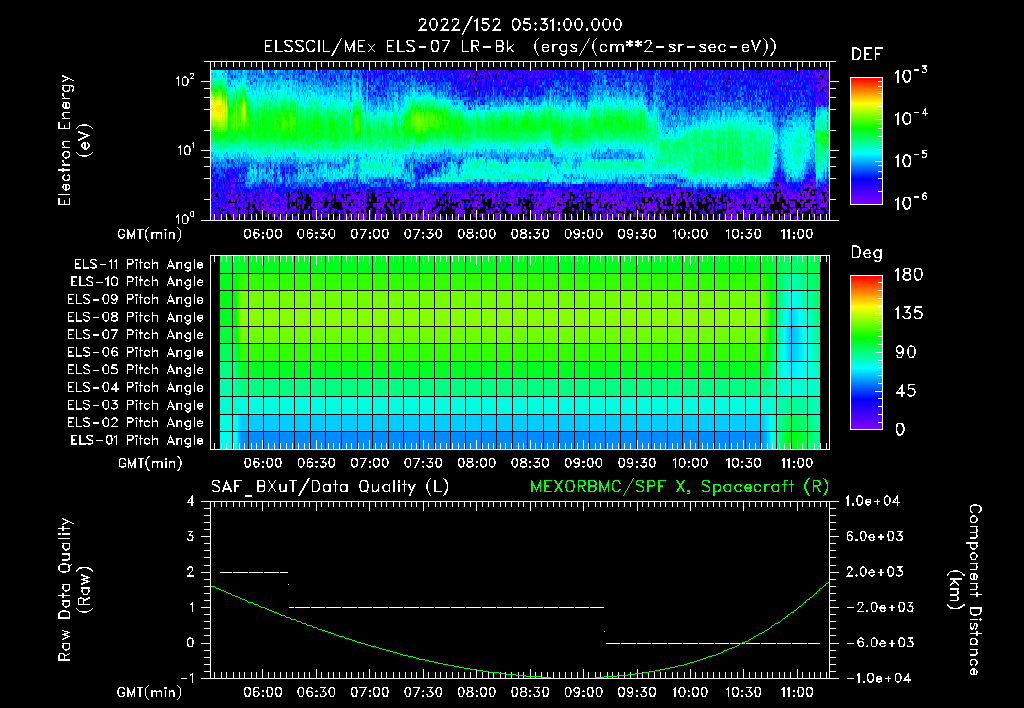Select the Raw Data Quality (Raw) axis label
Viewport: 1024px width, 708px height.
click(74, 589)
